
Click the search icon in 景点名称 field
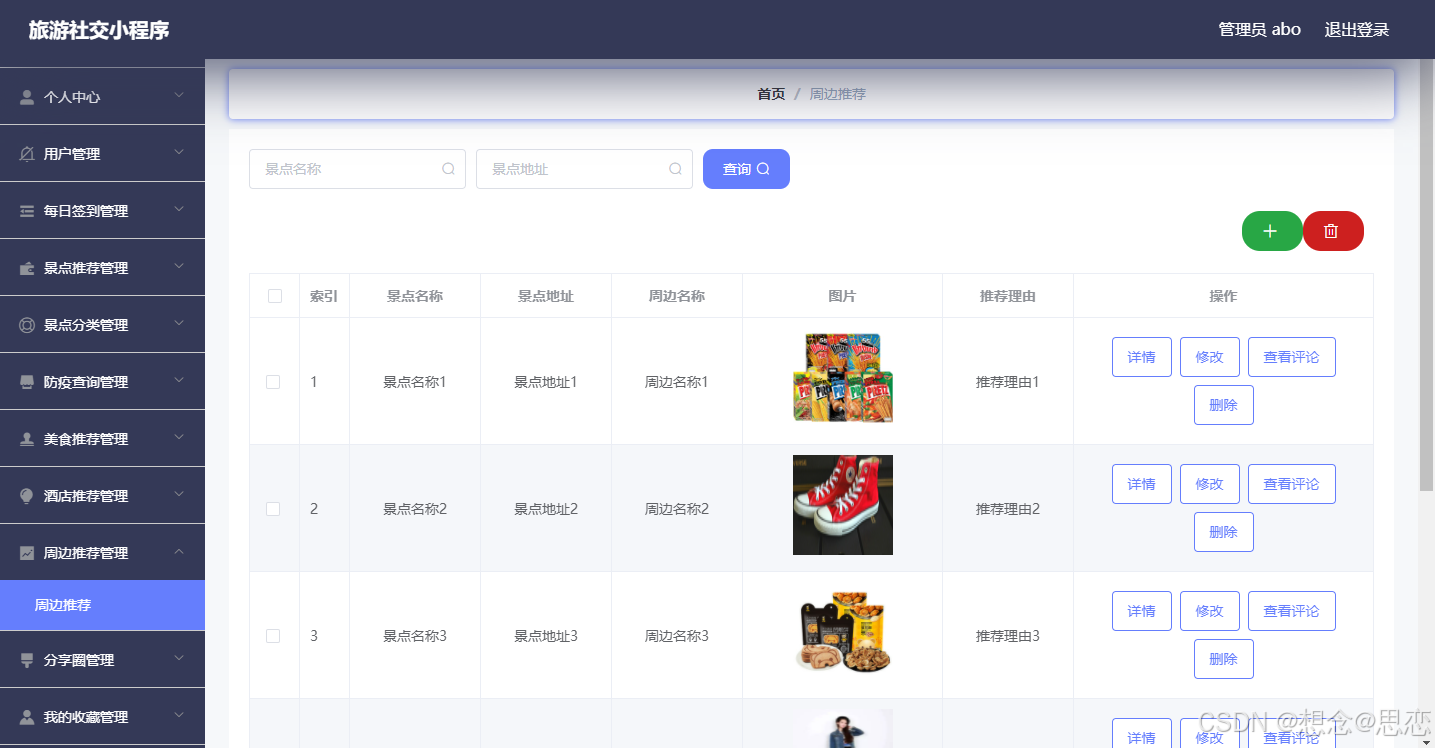(448, 169)
